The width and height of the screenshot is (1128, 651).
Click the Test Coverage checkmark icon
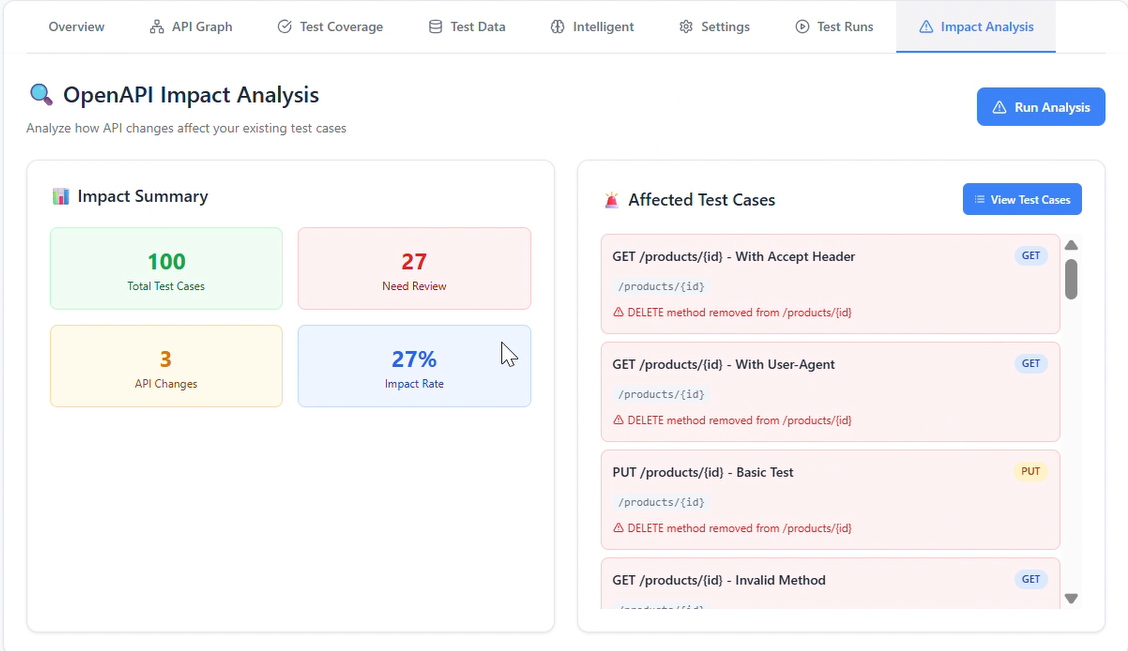click(x=284, y=26)
